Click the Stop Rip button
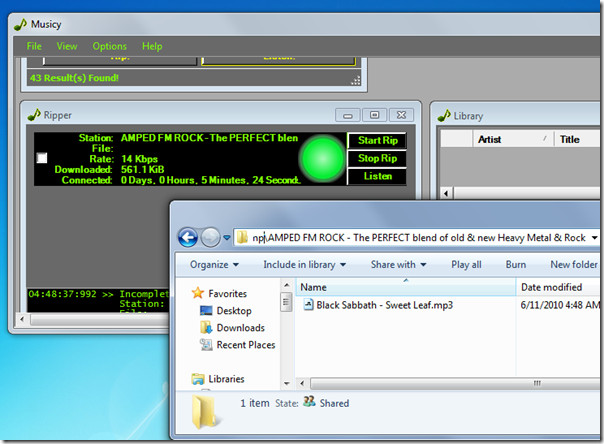This screenshot has height=444, width=604. point(377,158)
